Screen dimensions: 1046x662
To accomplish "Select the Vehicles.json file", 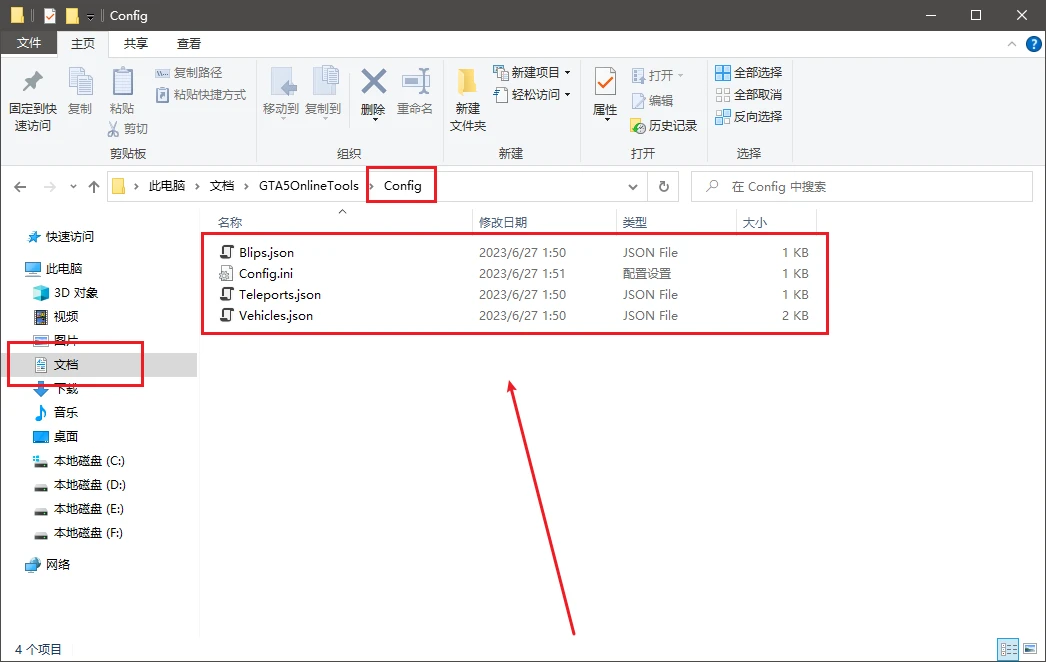I will [275, 316].
